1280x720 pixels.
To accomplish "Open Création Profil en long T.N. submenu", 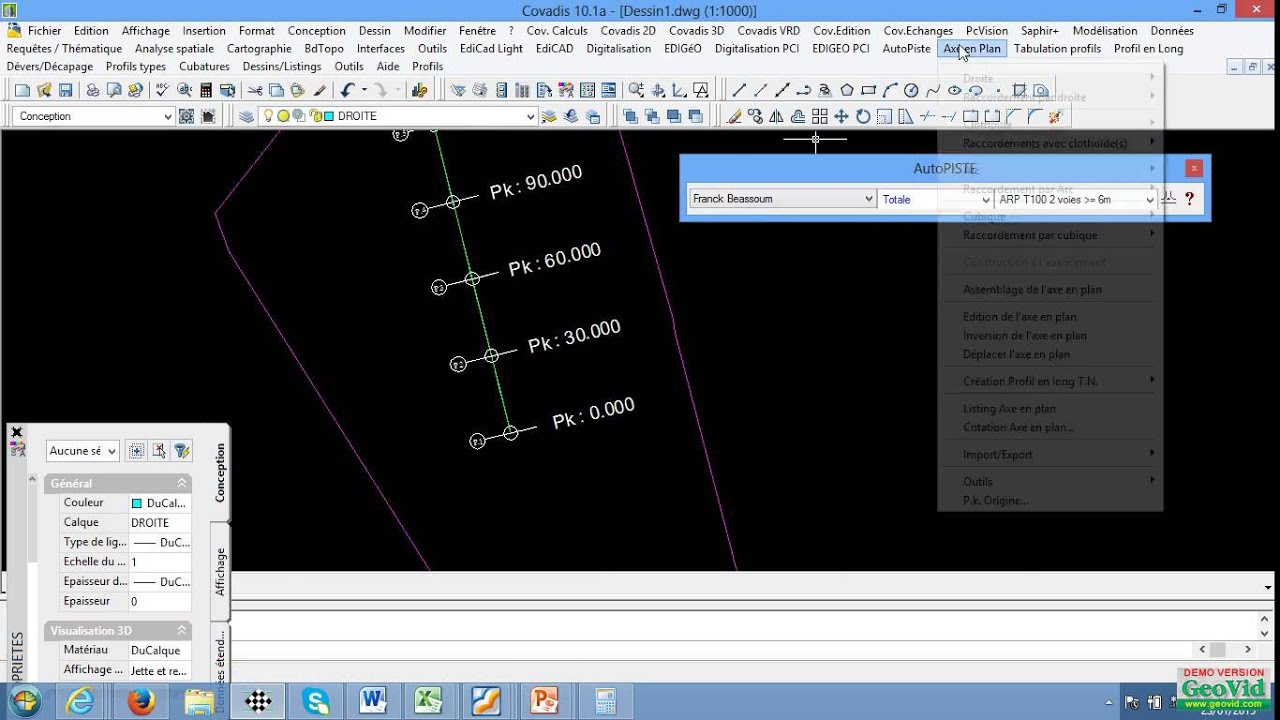I will [1030, 381].
